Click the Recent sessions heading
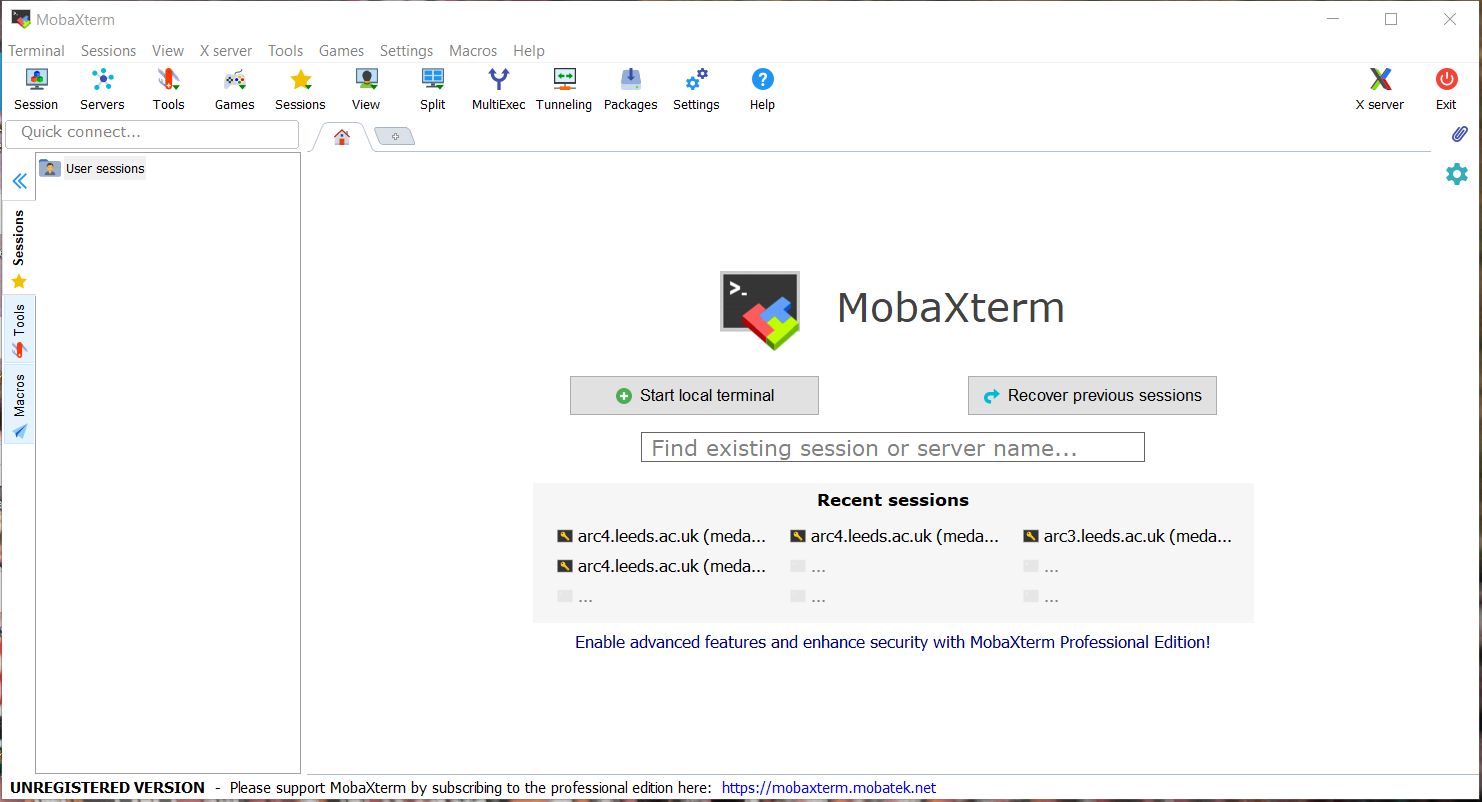1482x802 pixels. point(893,500)
